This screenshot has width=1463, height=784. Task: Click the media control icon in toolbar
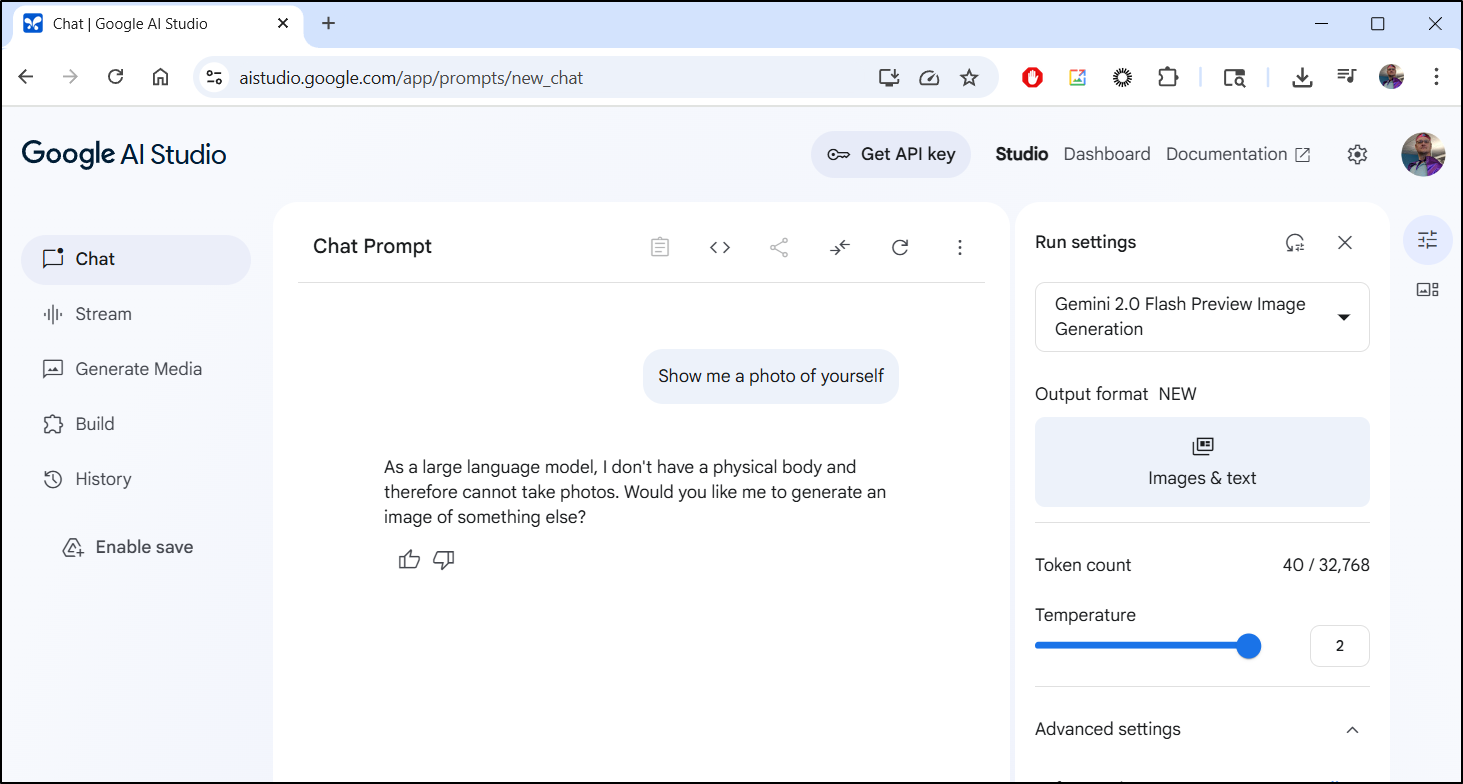click(1346, 77)
